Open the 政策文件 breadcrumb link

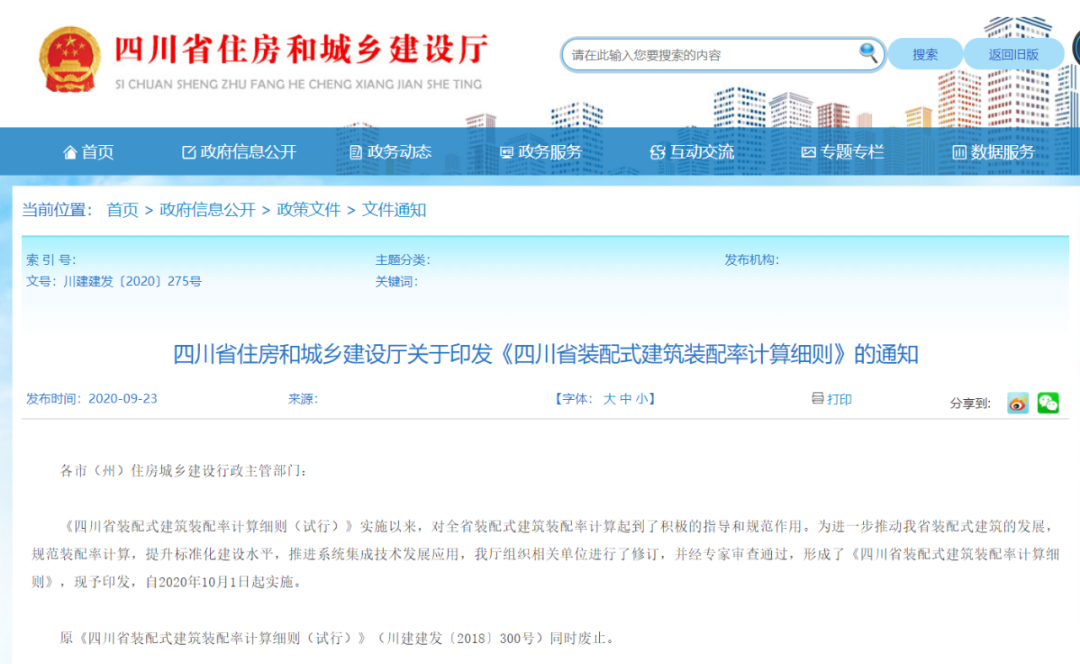point(310,210)
